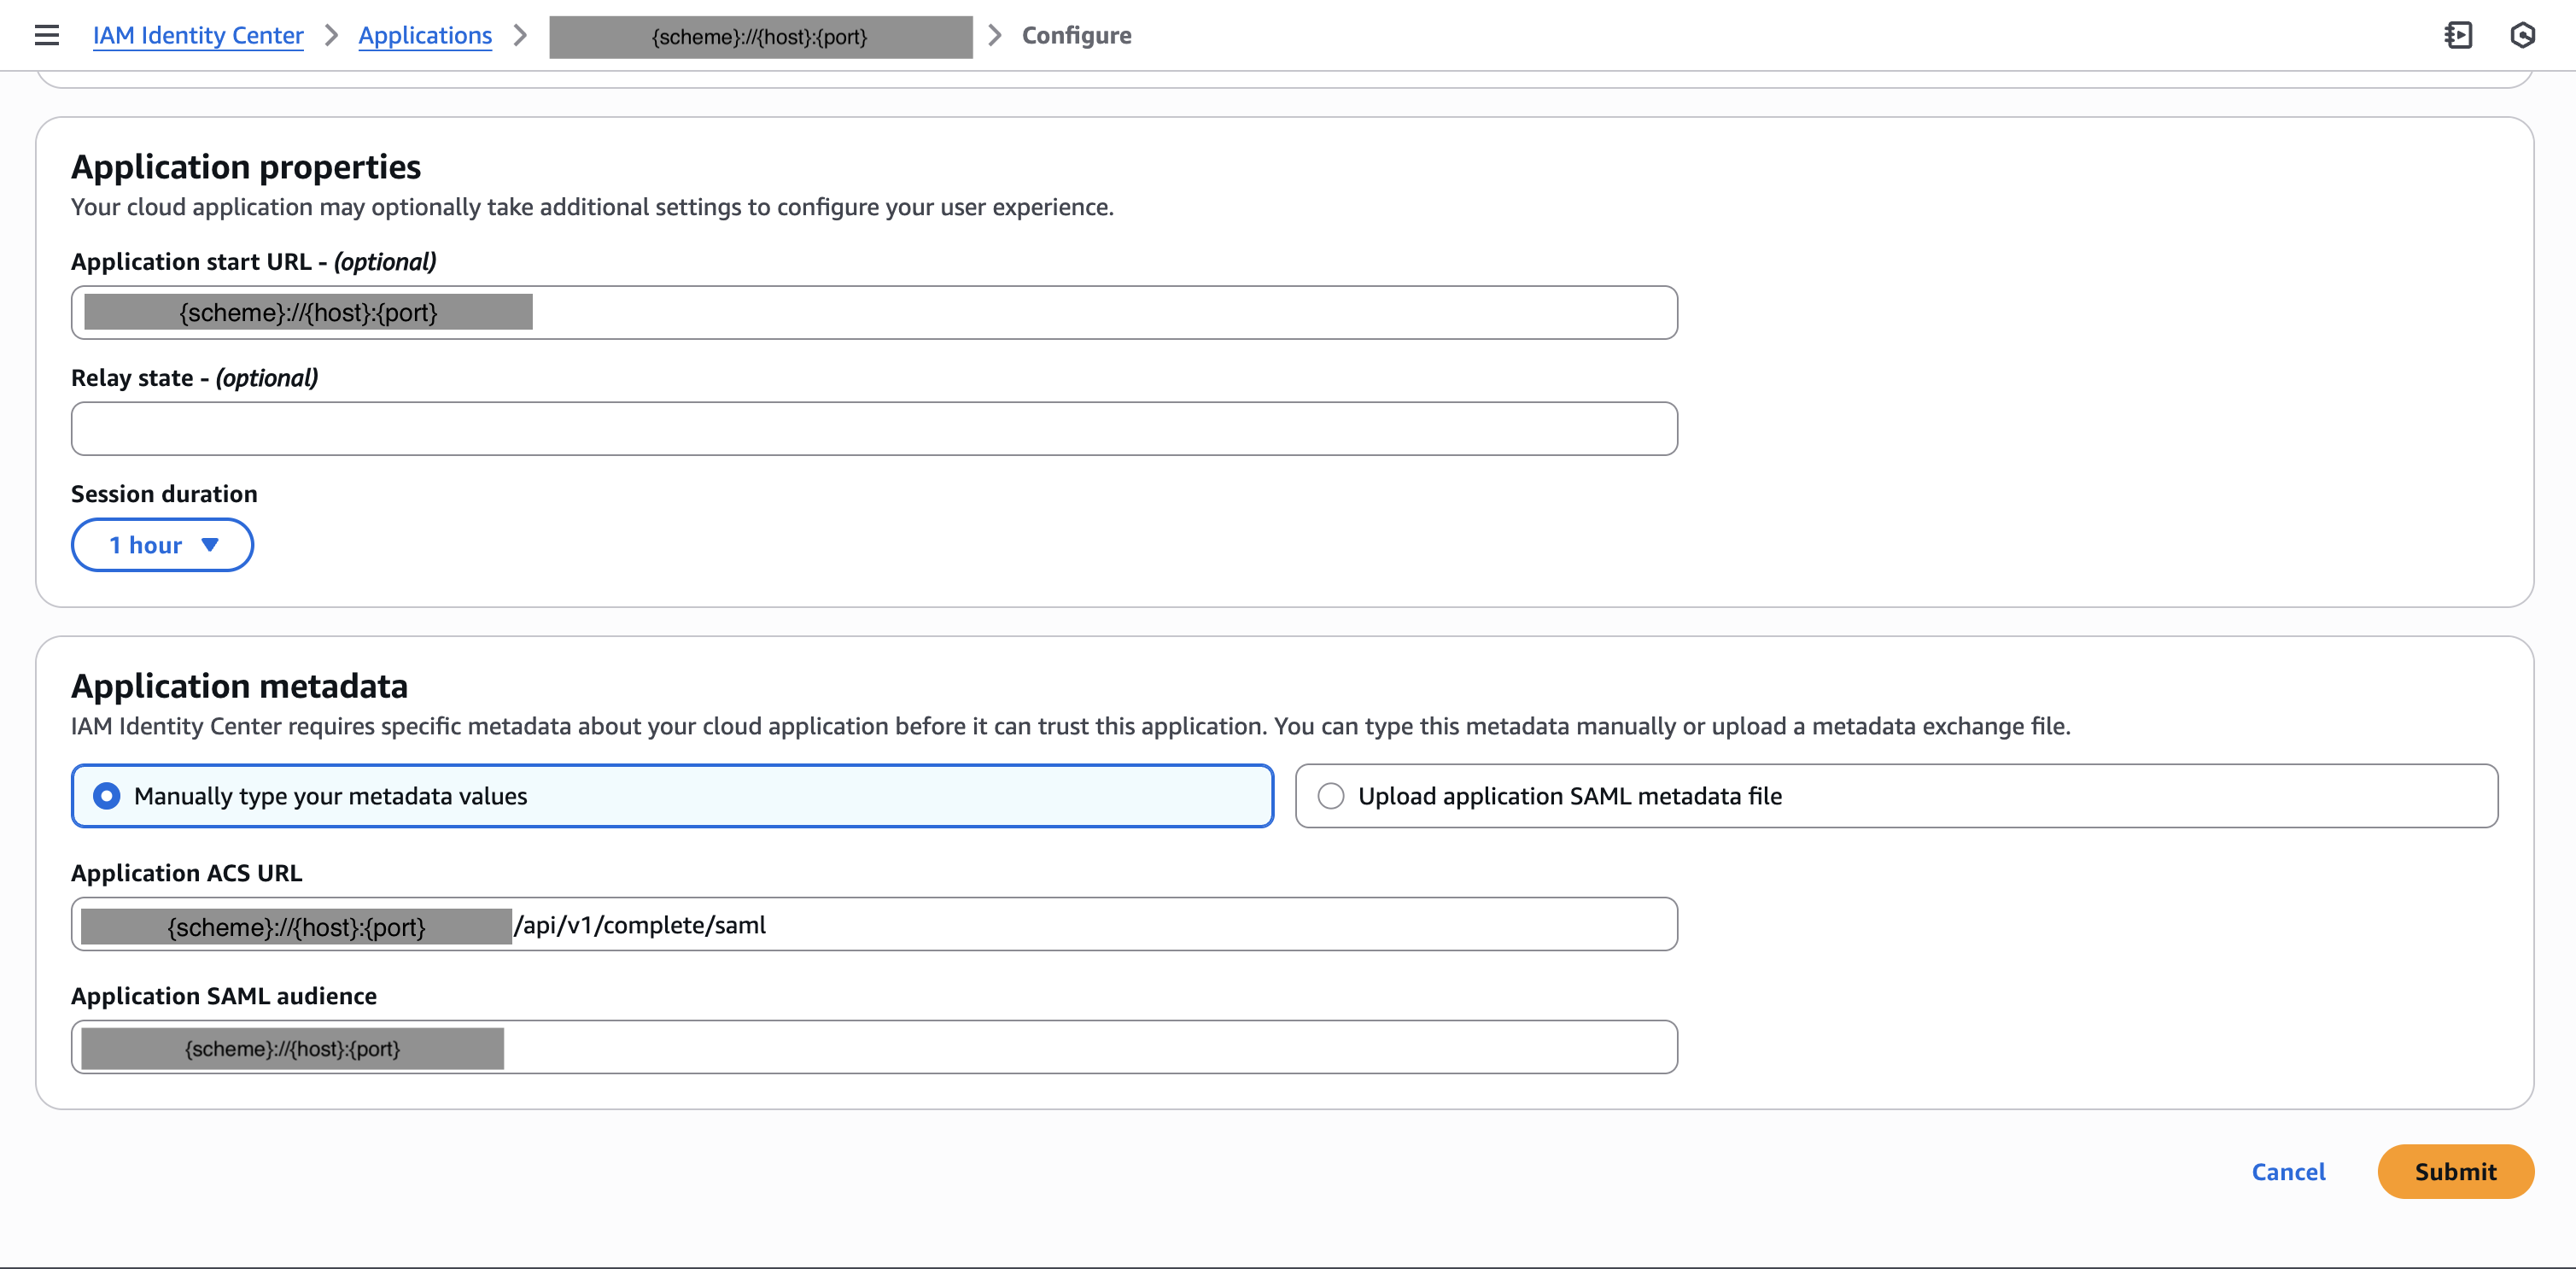
Task: Open the CloudShell panel icon in the header
Action: click(2458, 36)
